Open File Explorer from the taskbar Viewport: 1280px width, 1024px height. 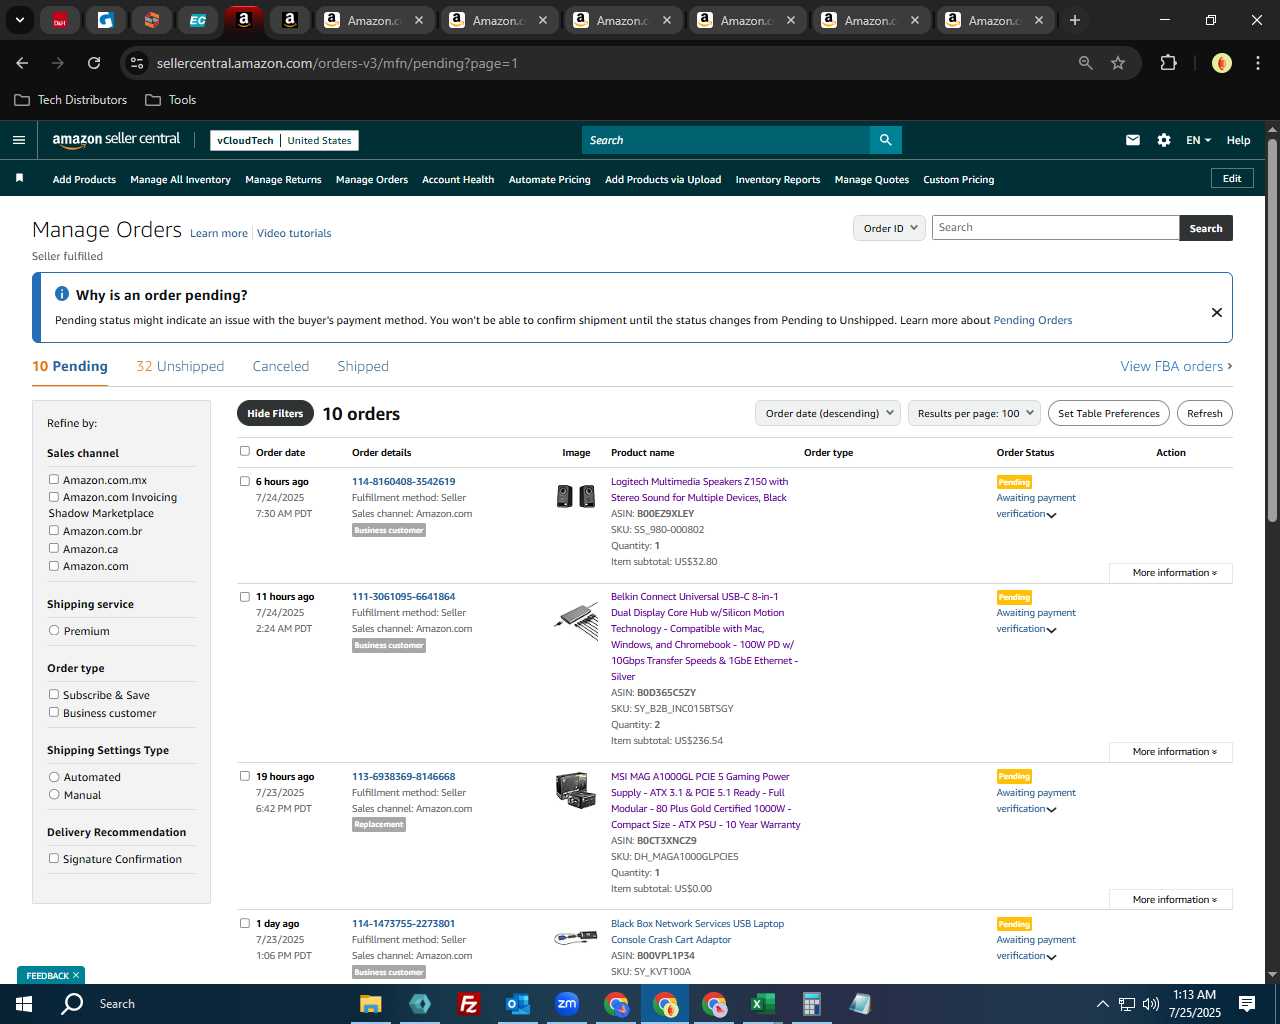click(370, 1004)
